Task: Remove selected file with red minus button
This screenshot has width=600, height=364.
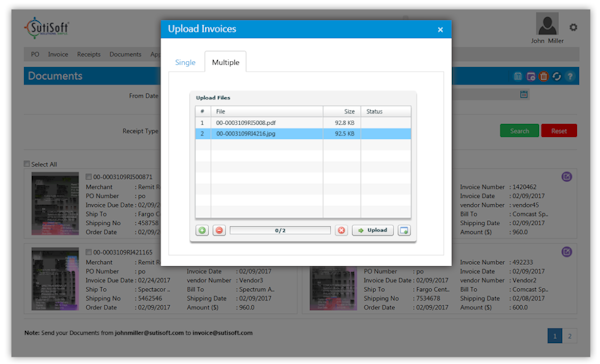Action: [219, 230]
